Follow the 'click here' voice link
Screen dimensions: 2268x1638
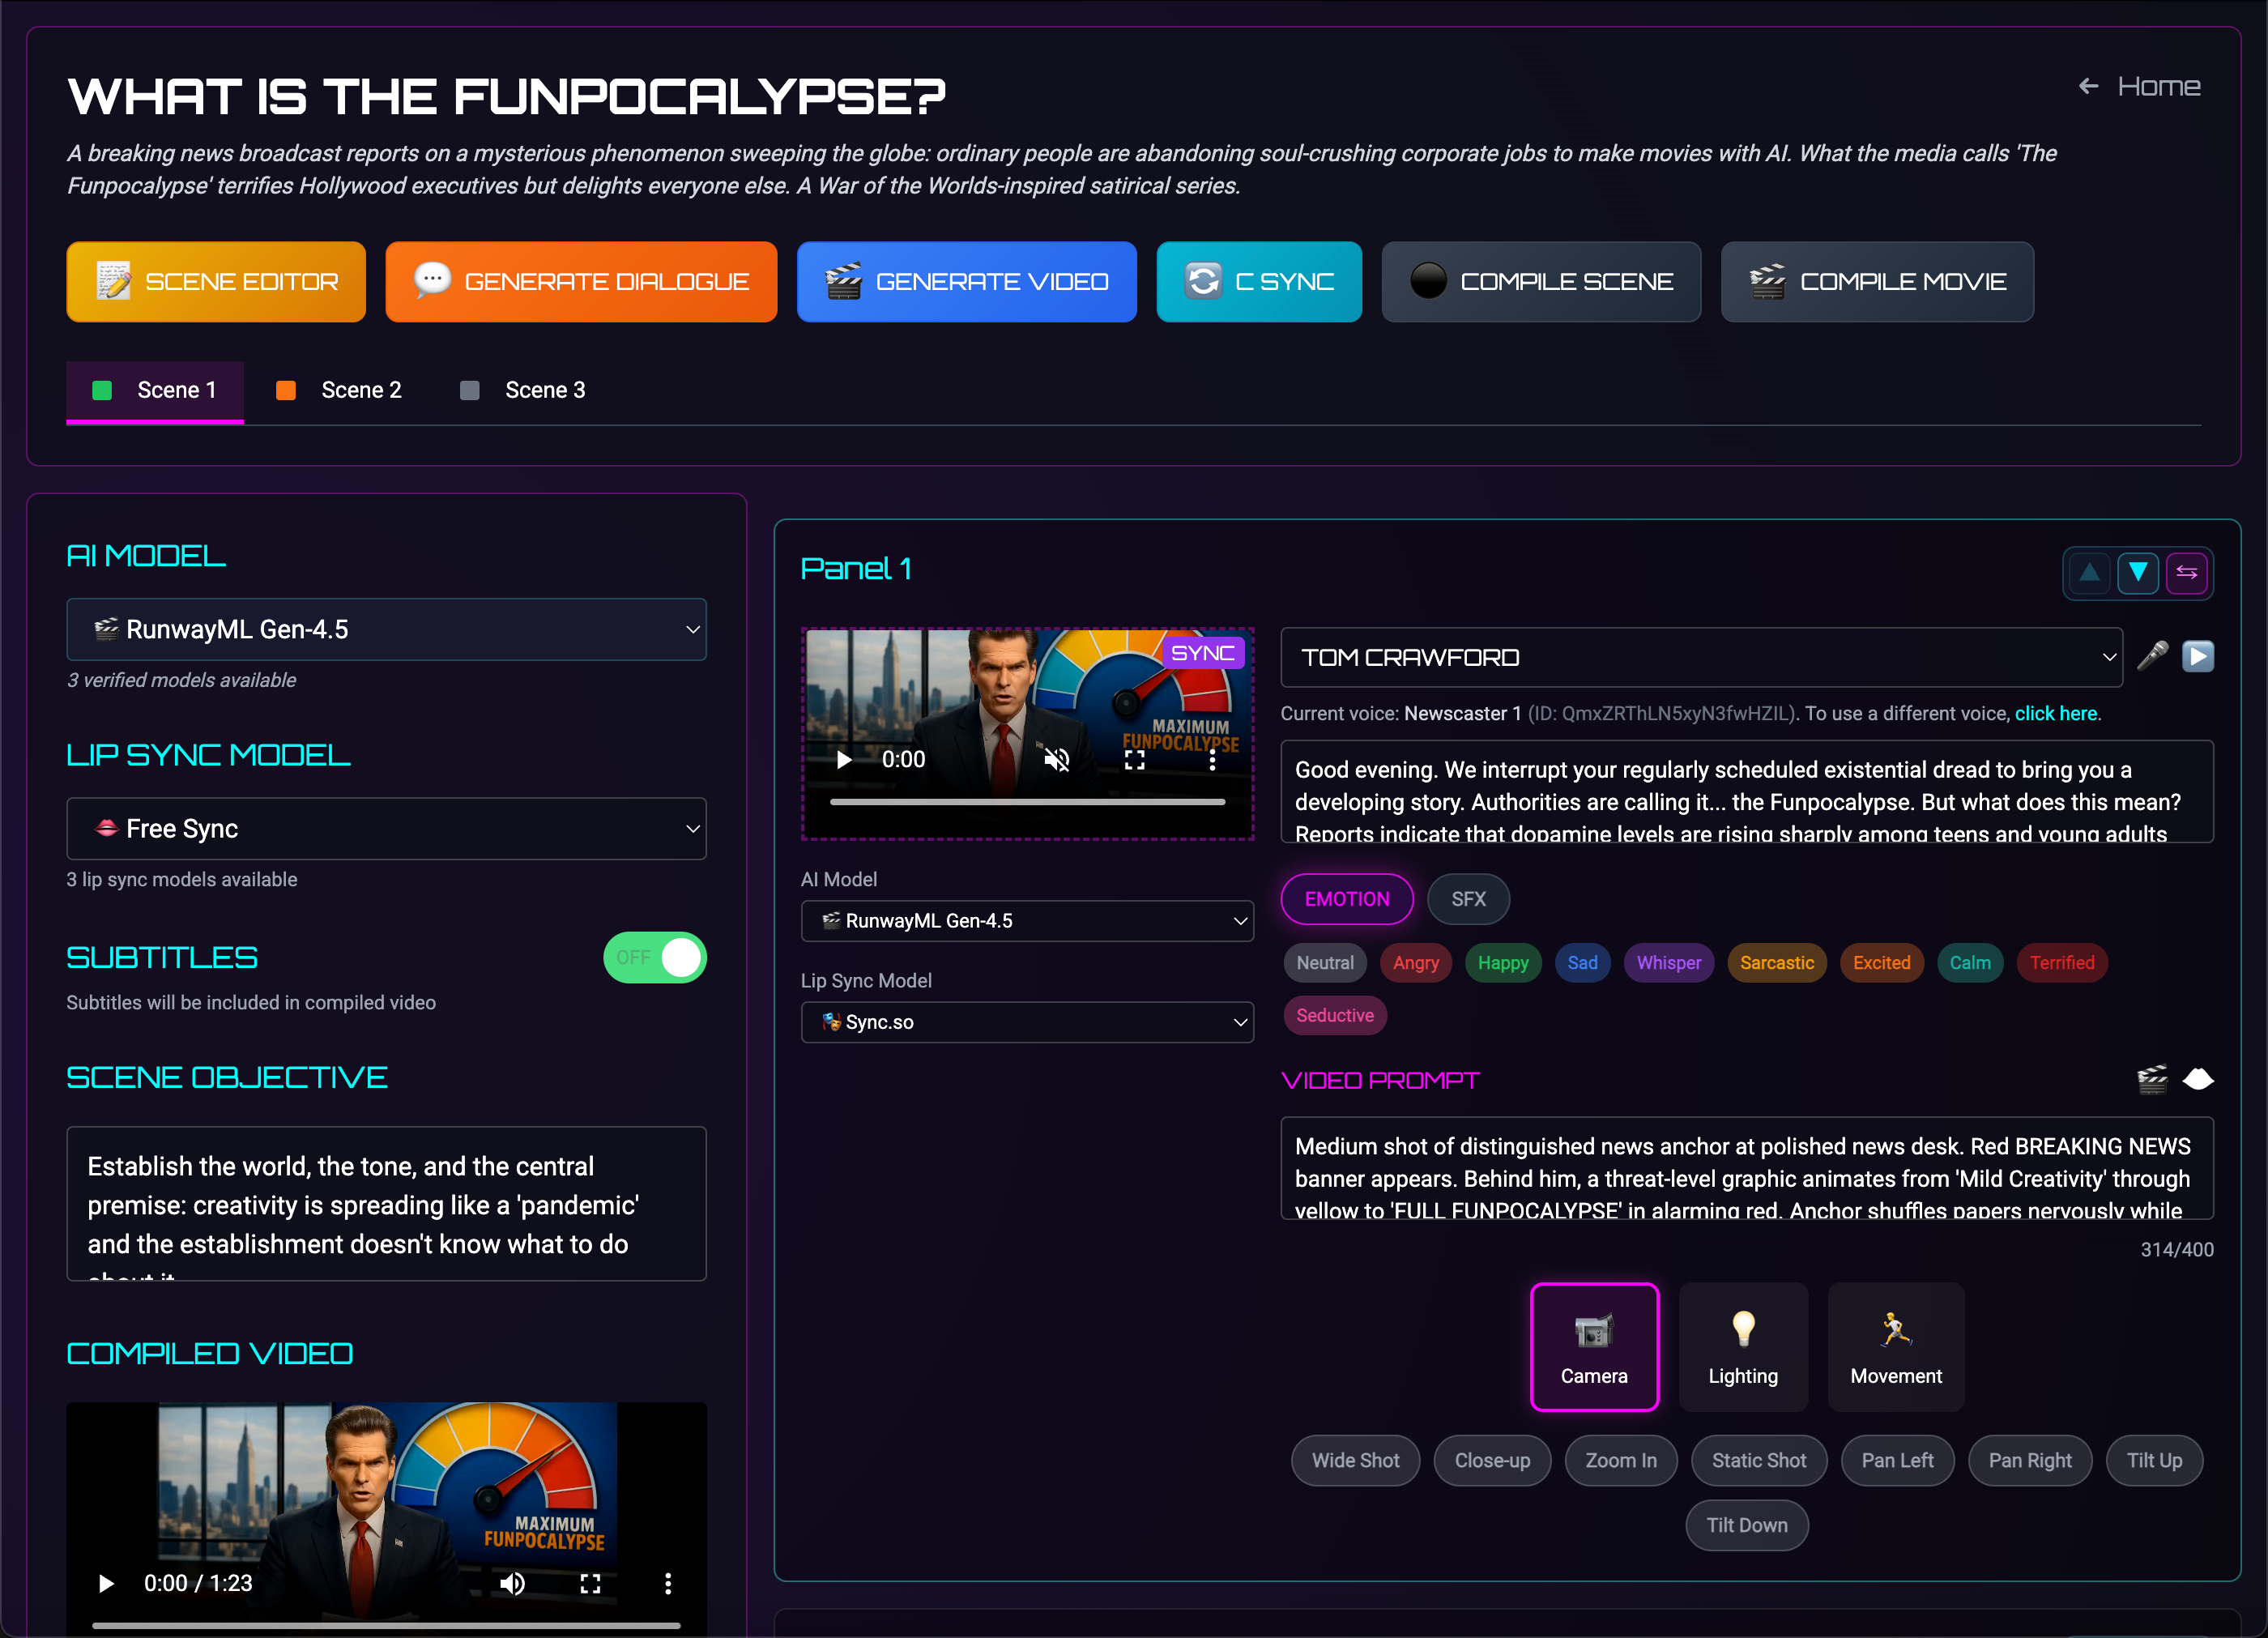point(2055,713)
